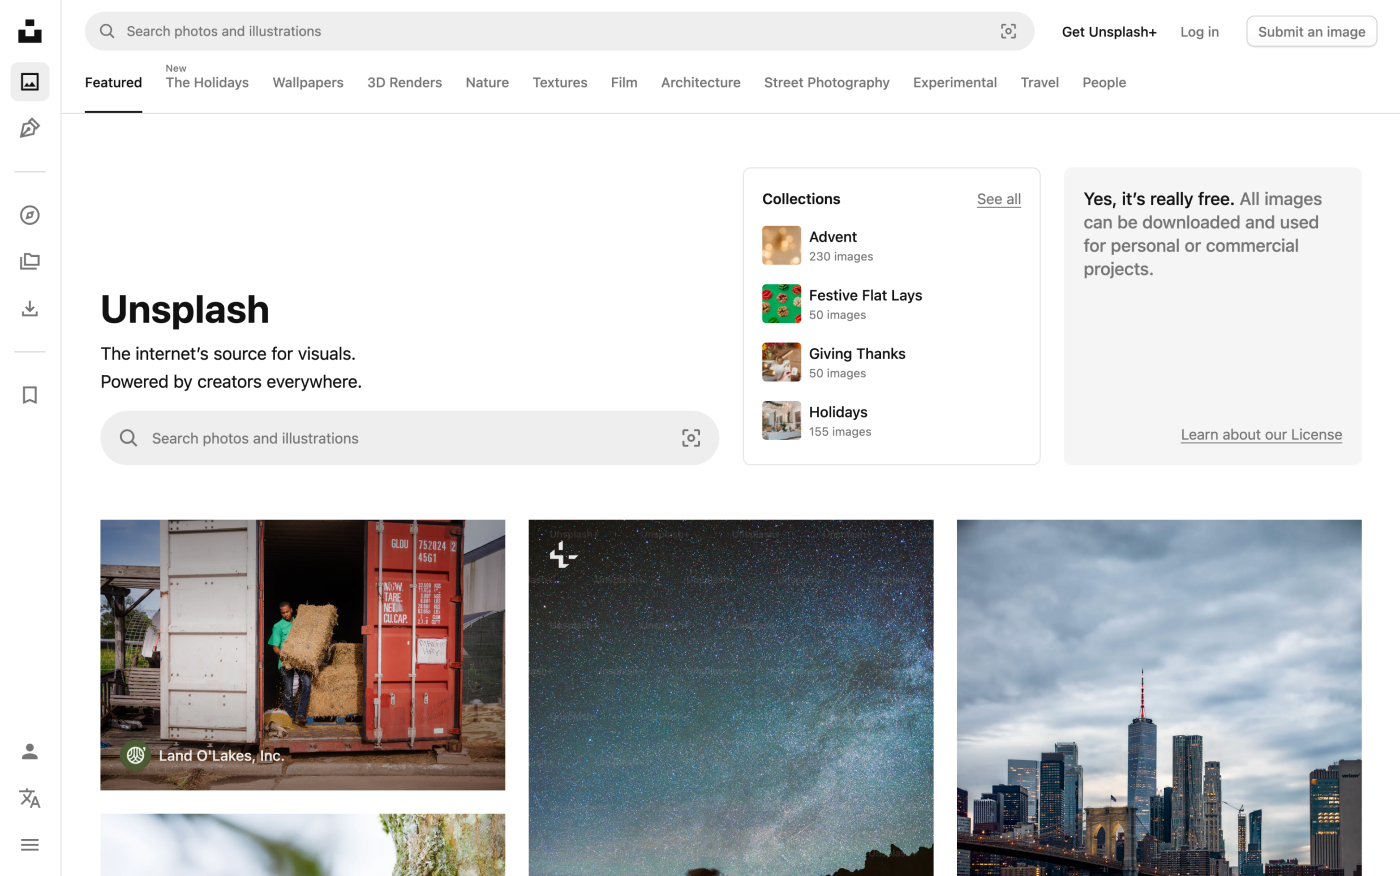Viewport: 1400px width, 876px height.
Task: Click visual search icon in top search bar
Action: tap(1008, 32)
